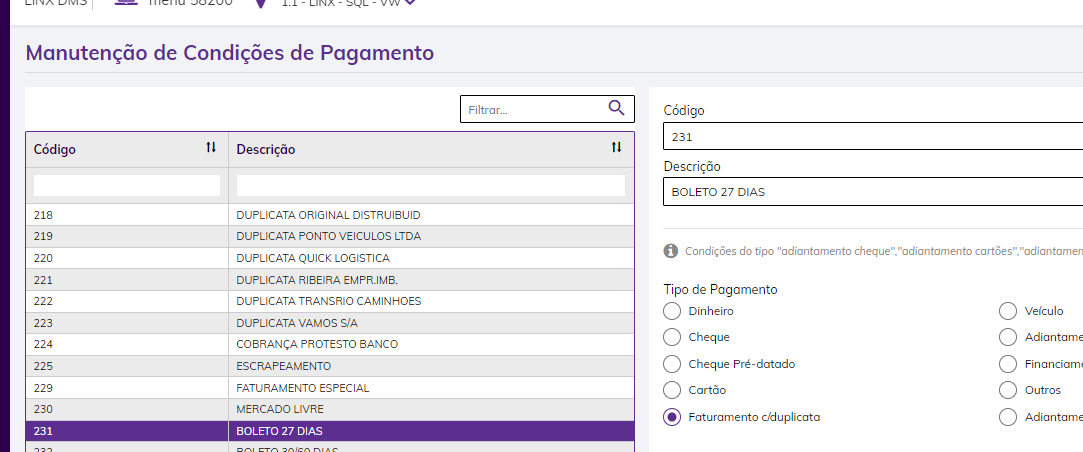The image size is (1083, 452).
Task: Click the info icon beside Condições note
Action: coord(671,251)
